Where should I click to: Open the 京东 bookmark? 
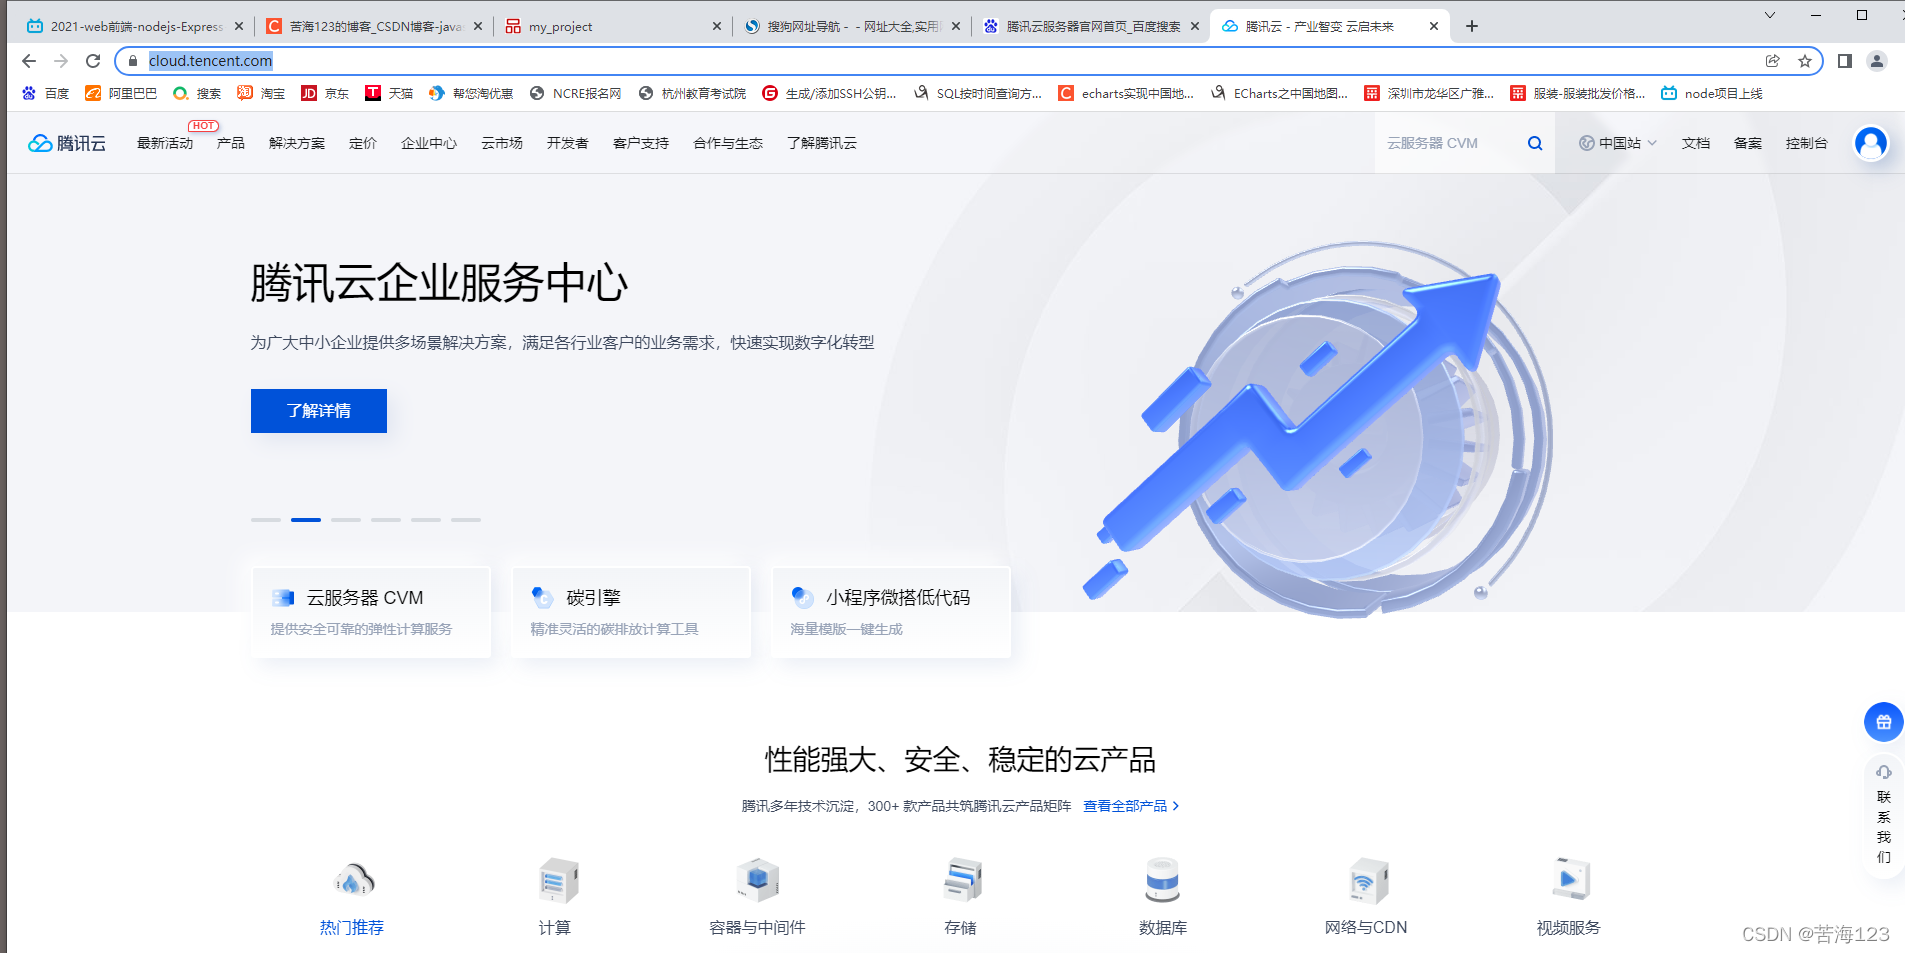(x=325, y=93)
